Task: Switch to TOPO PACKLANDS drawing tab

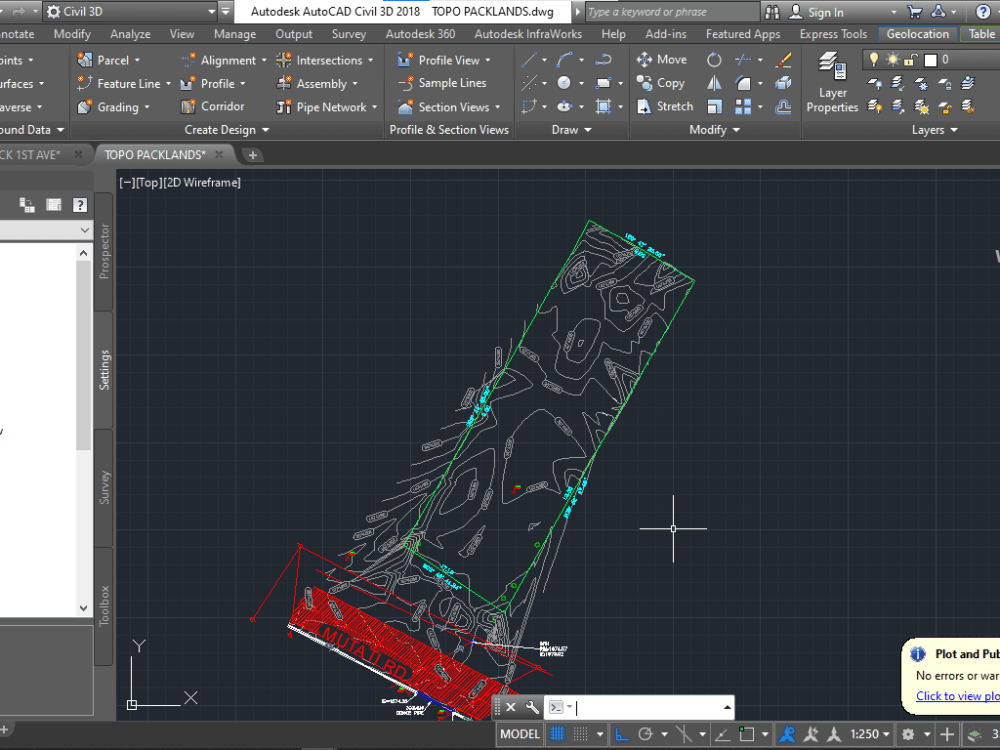Action: [155, 155]
